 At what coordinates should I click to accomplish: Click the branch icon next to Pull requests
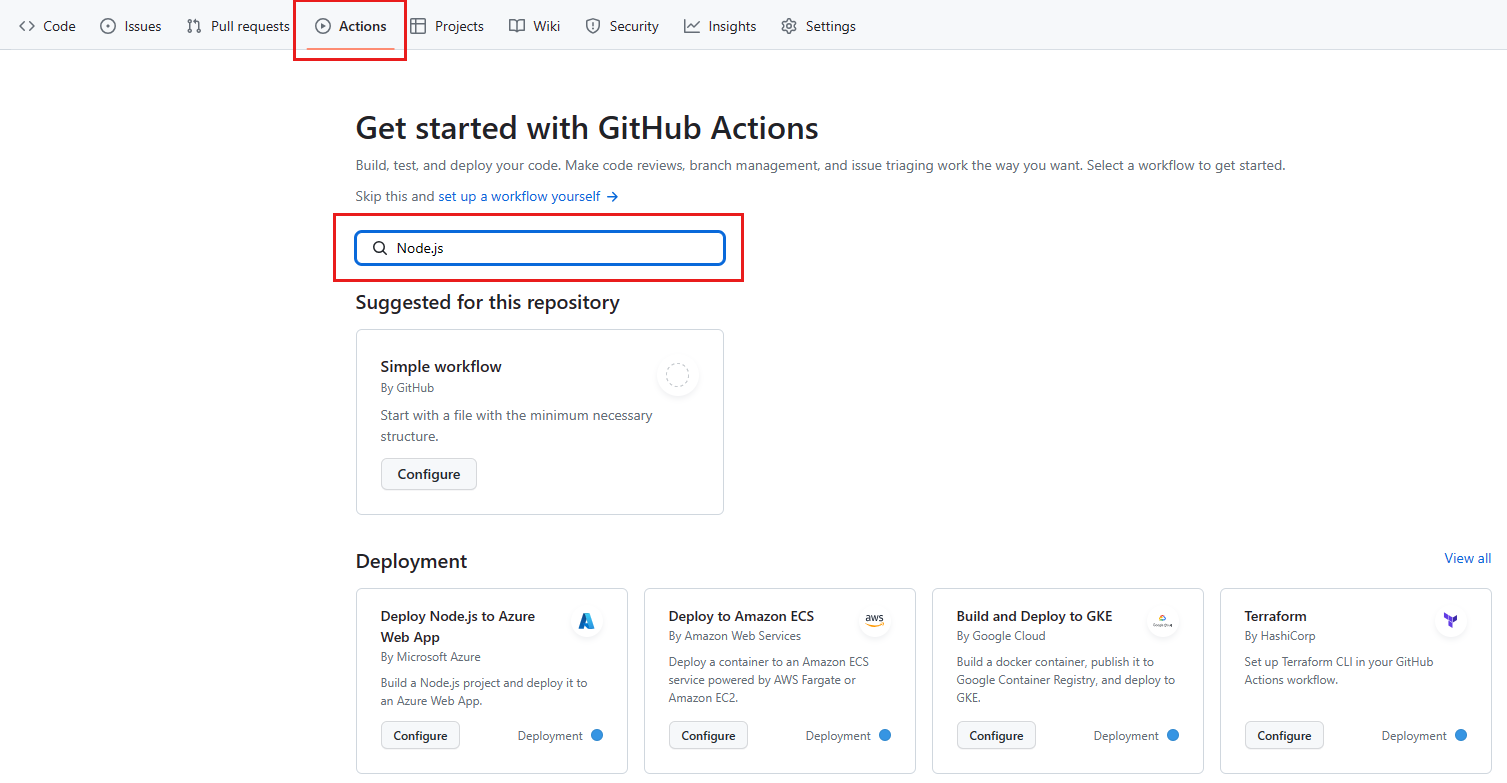(x=192, y=26)
